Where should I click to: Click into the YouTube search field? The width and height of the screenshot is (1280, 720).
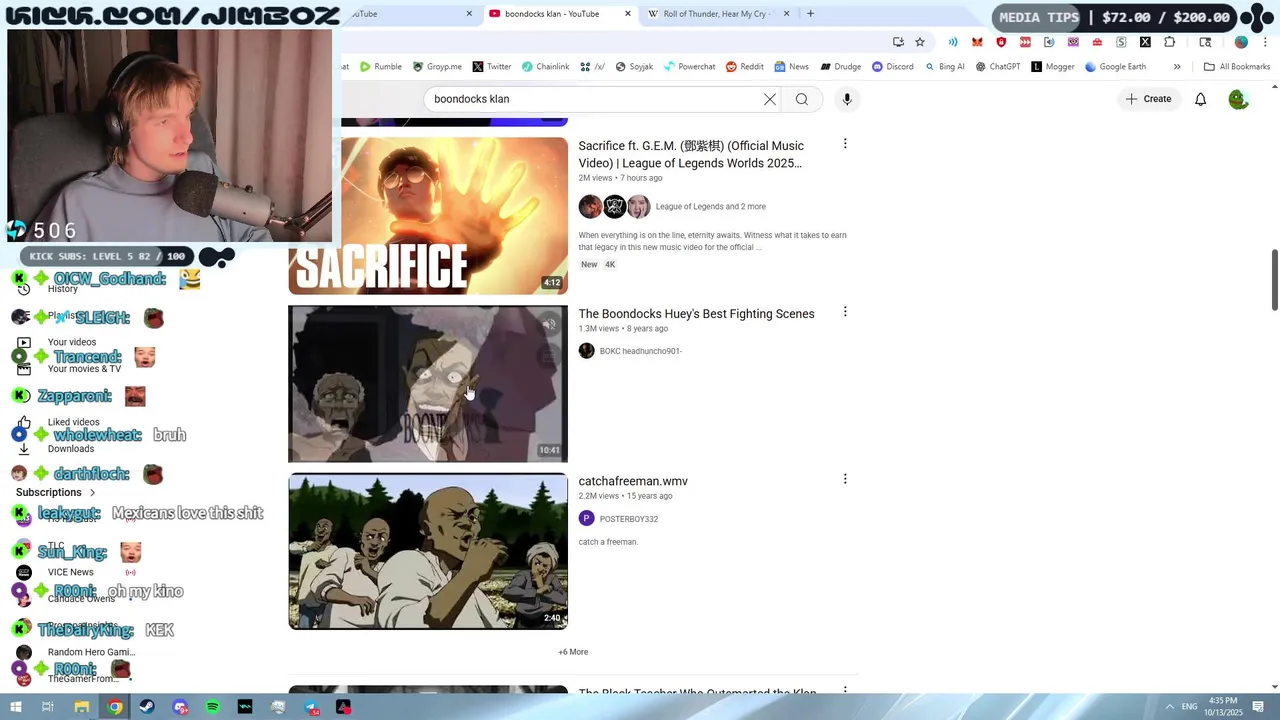[x=595, y=99]
